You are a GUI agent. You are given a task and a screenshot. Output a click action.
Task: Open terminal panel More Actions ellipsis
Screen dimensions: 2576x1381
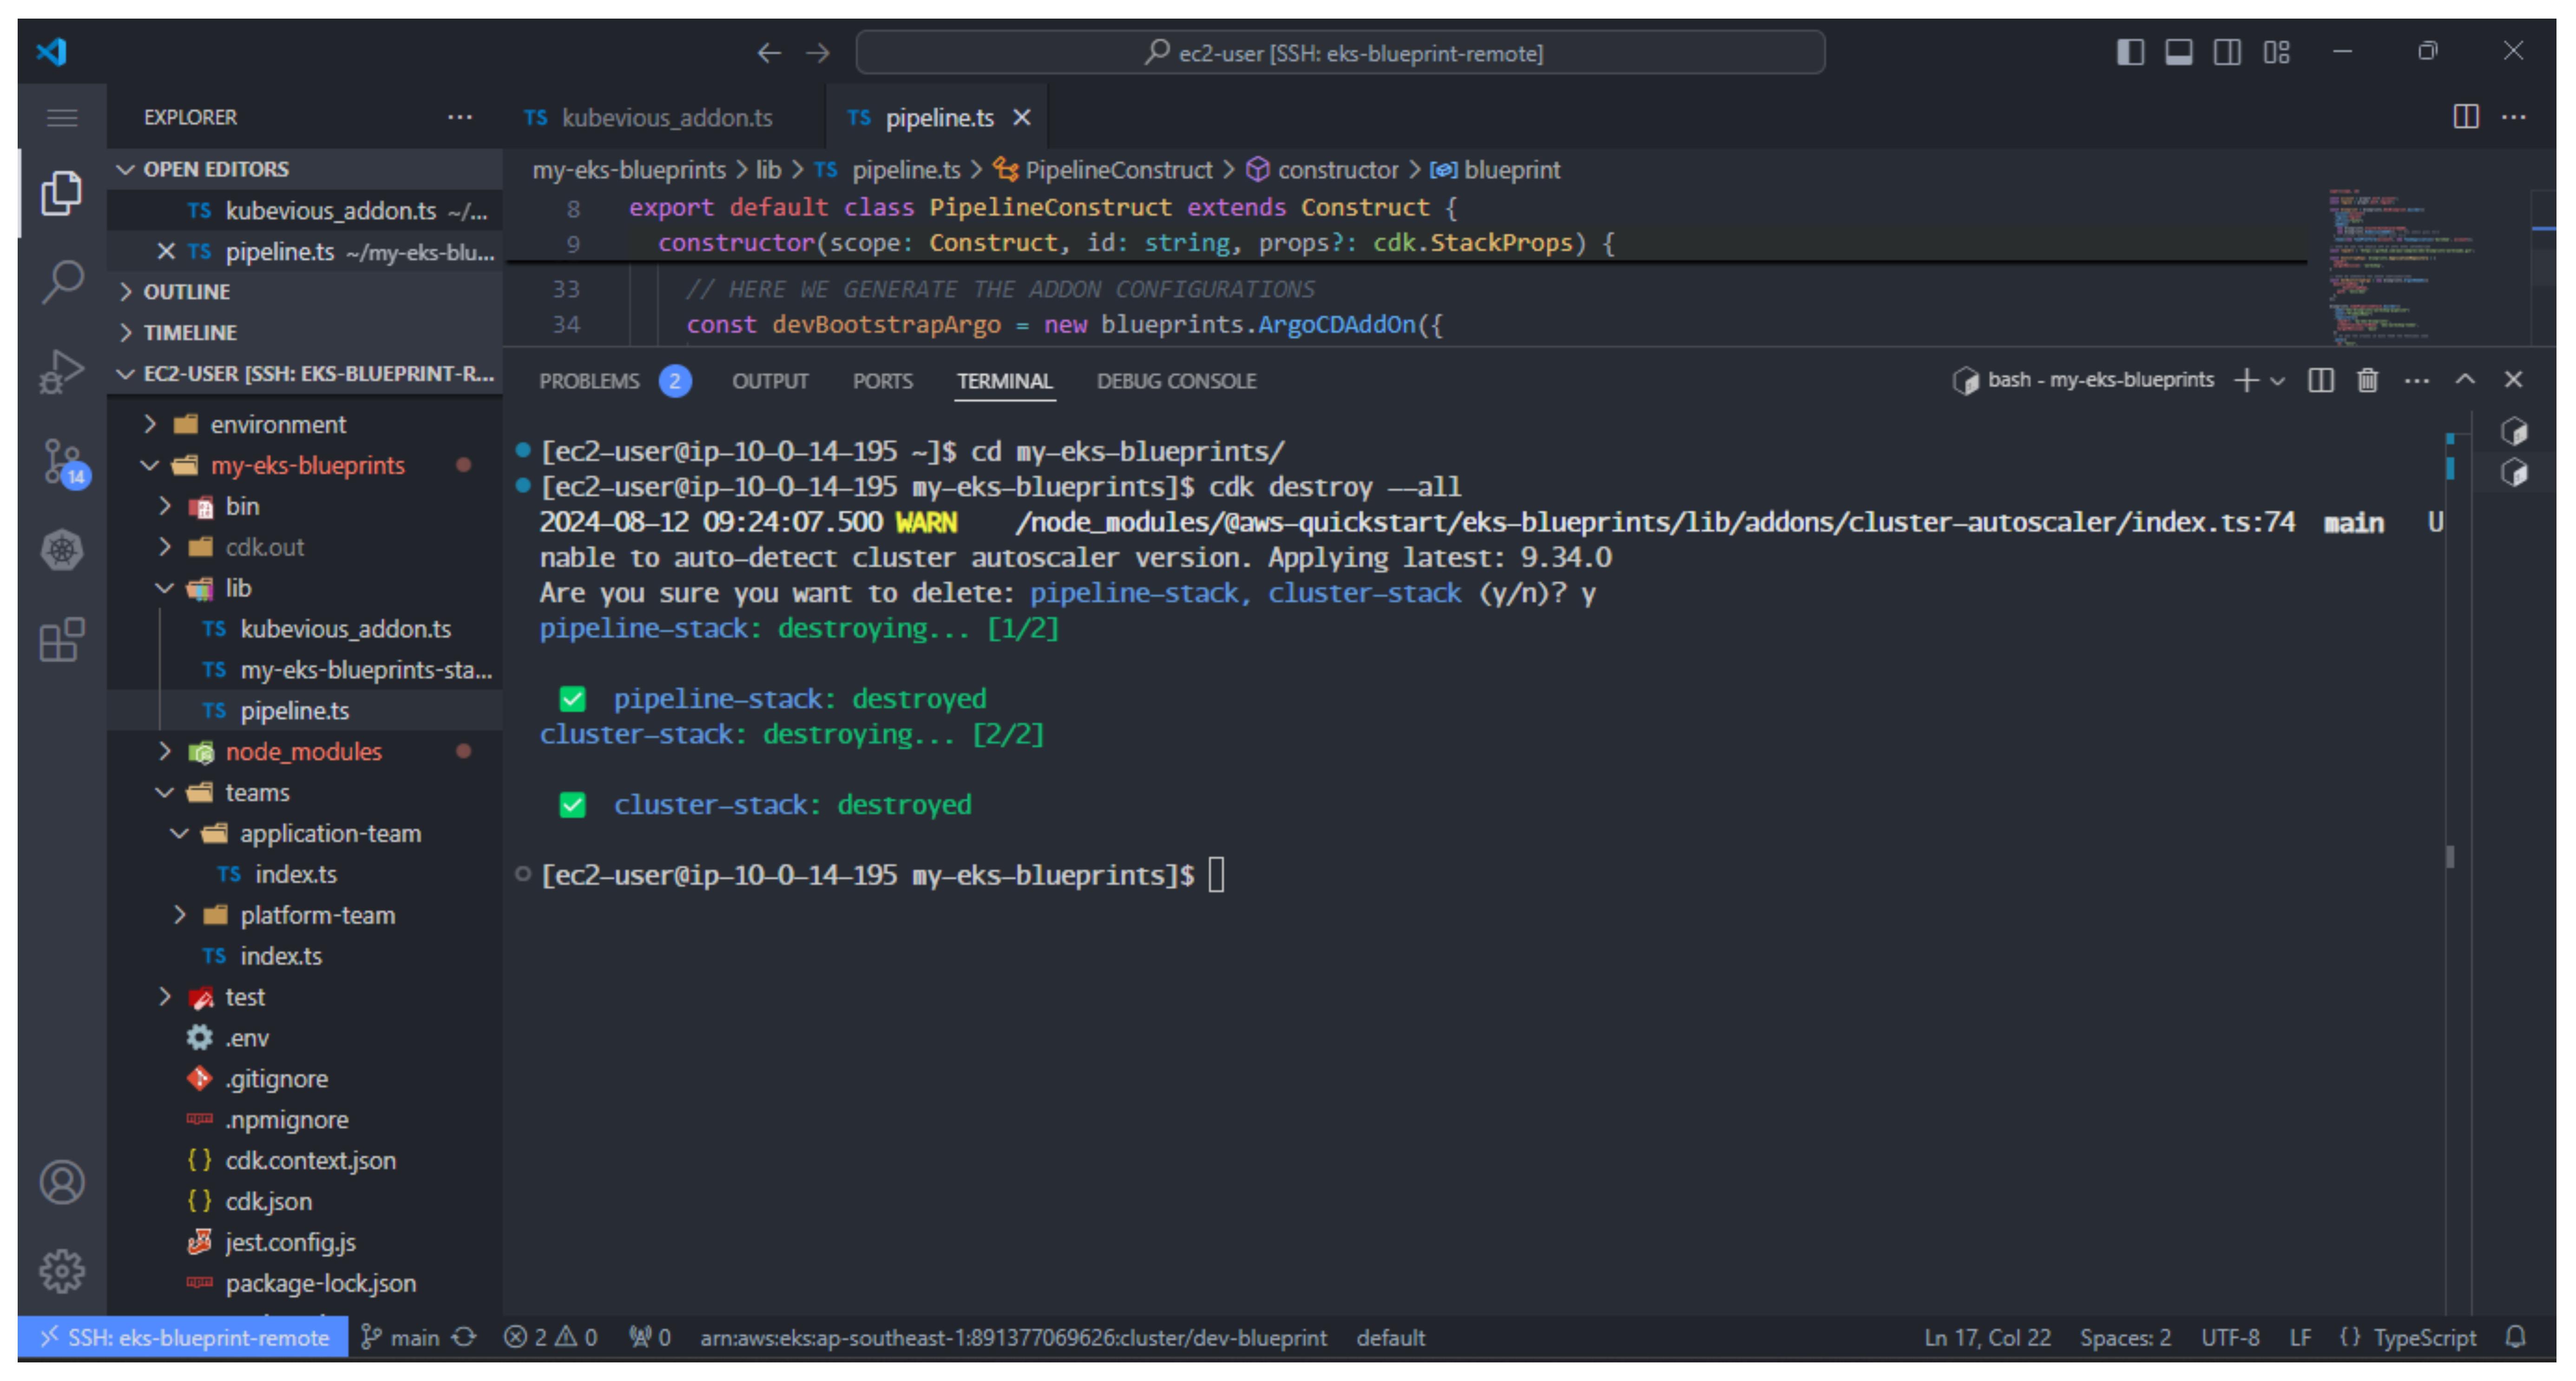point(2417,380)
